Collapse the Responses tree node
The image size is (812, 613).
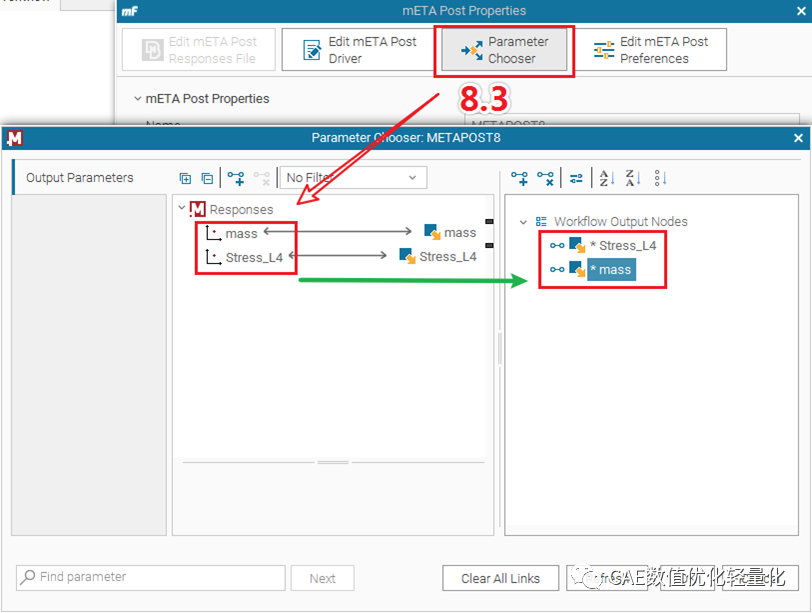tap(181, 208)
